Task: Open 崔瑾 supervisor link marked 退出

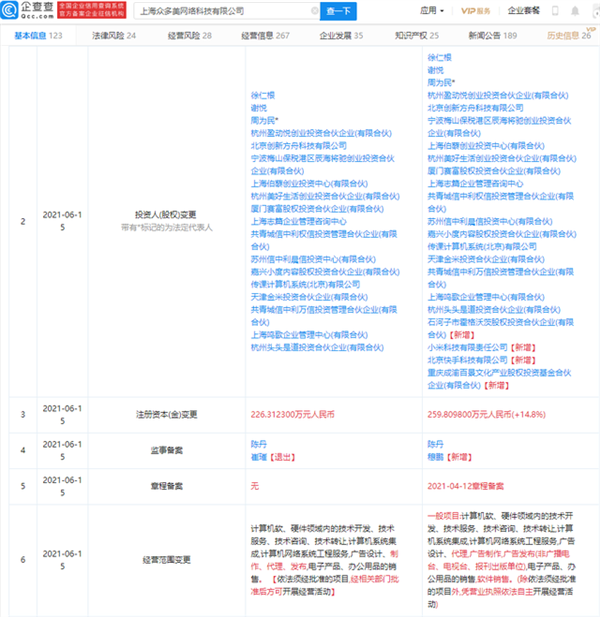Action: [x=258, y=457]
